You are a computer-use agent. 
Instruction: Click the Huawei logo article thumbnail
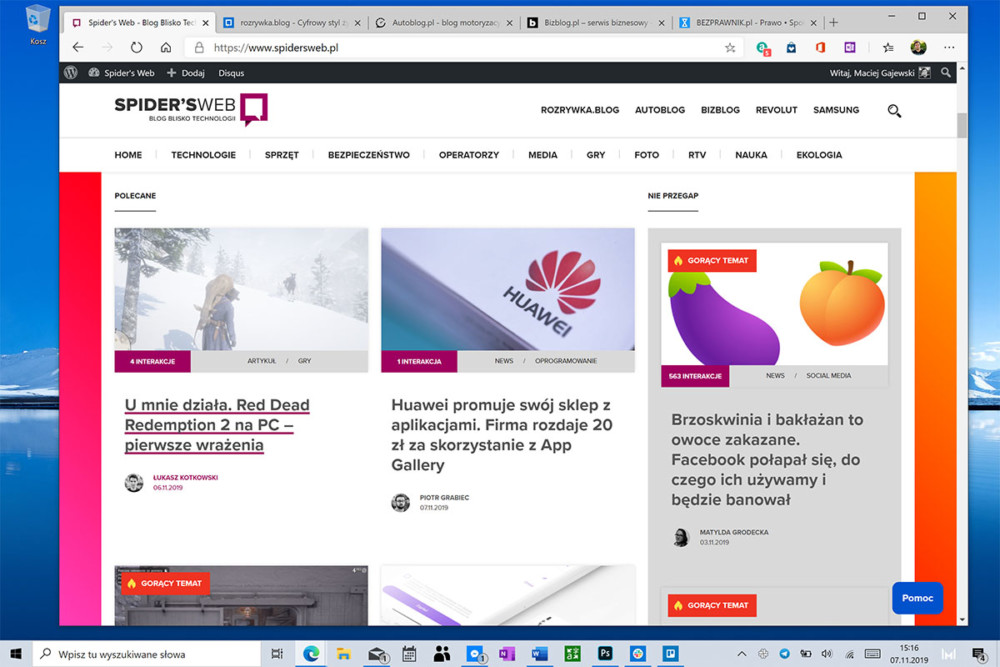[x=508, y=290]
